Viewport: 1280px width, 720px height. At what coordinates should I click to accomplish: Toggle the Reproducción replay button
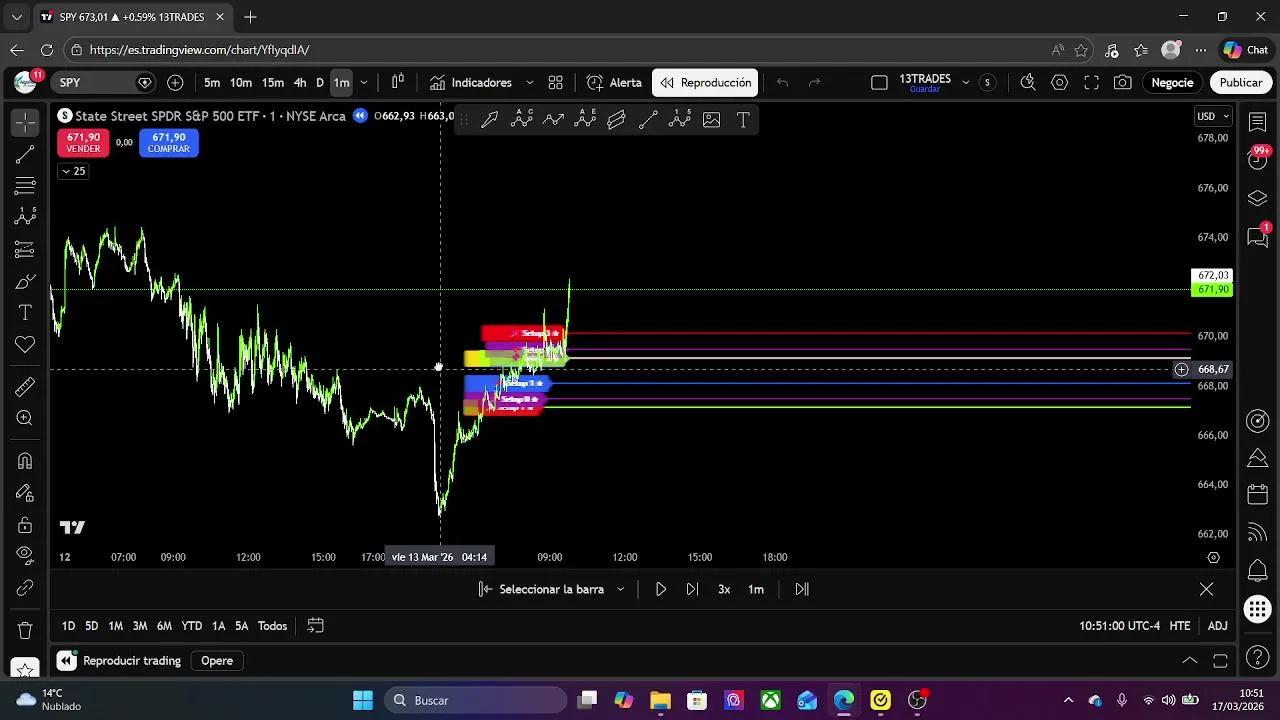point(706,83)
